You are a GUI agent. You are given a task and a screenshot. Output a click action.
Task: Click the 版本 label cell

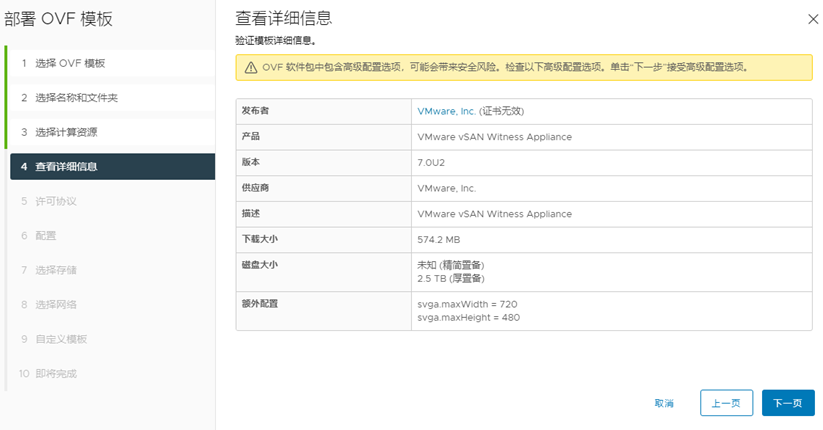[324, 163]
